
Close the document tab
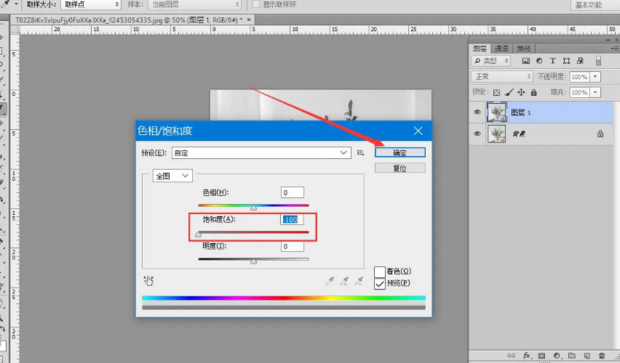point(249,19)
